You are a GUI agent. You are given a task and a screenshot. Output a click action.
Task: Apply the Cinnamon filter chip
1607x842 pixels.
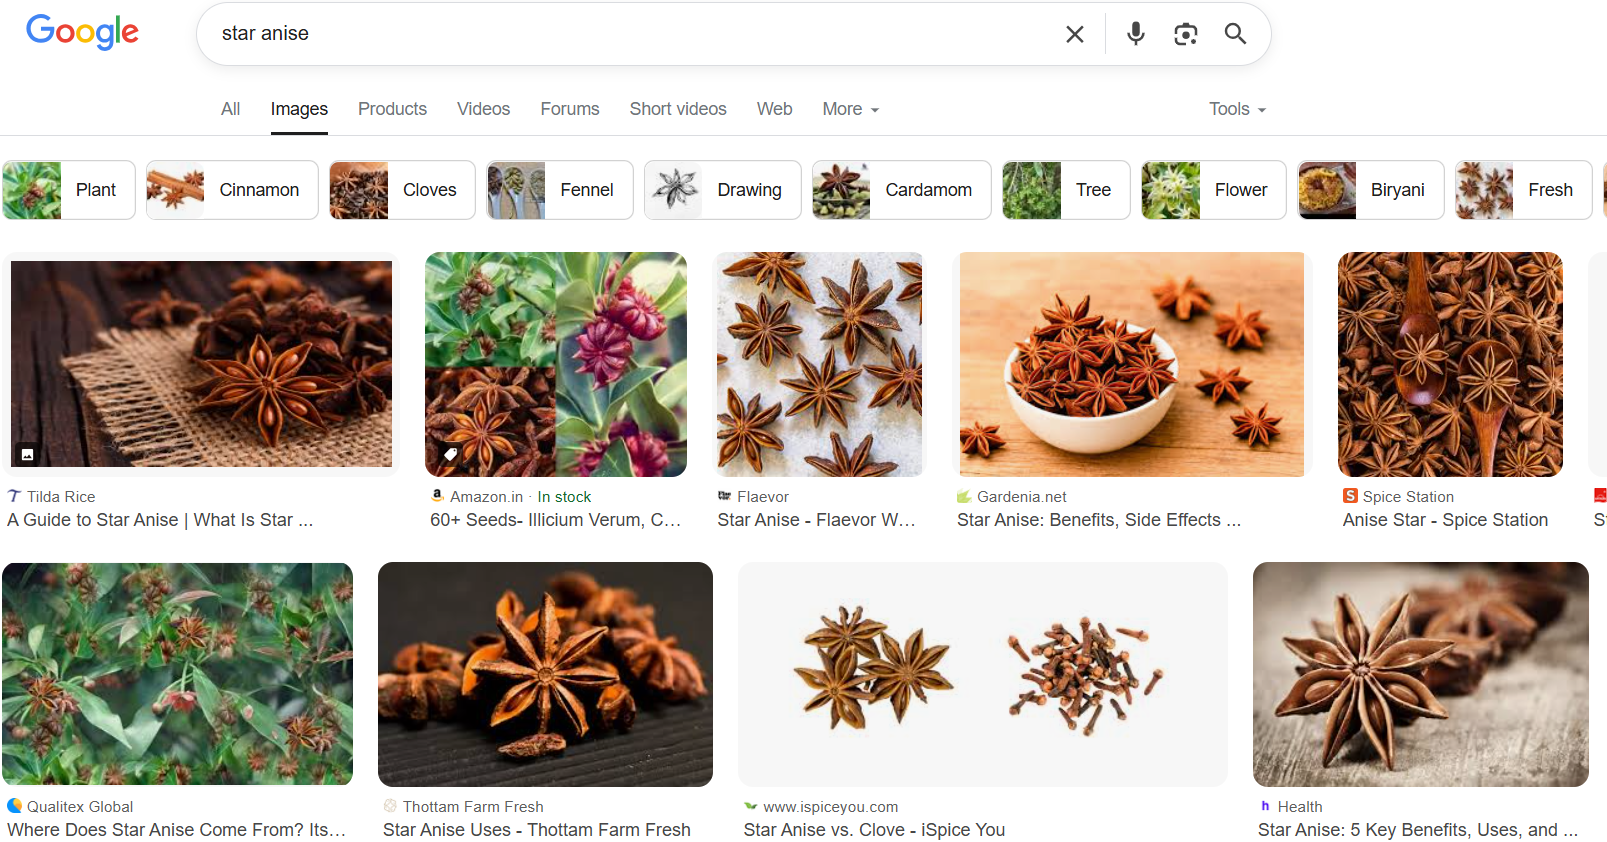(x=232, y=190)
